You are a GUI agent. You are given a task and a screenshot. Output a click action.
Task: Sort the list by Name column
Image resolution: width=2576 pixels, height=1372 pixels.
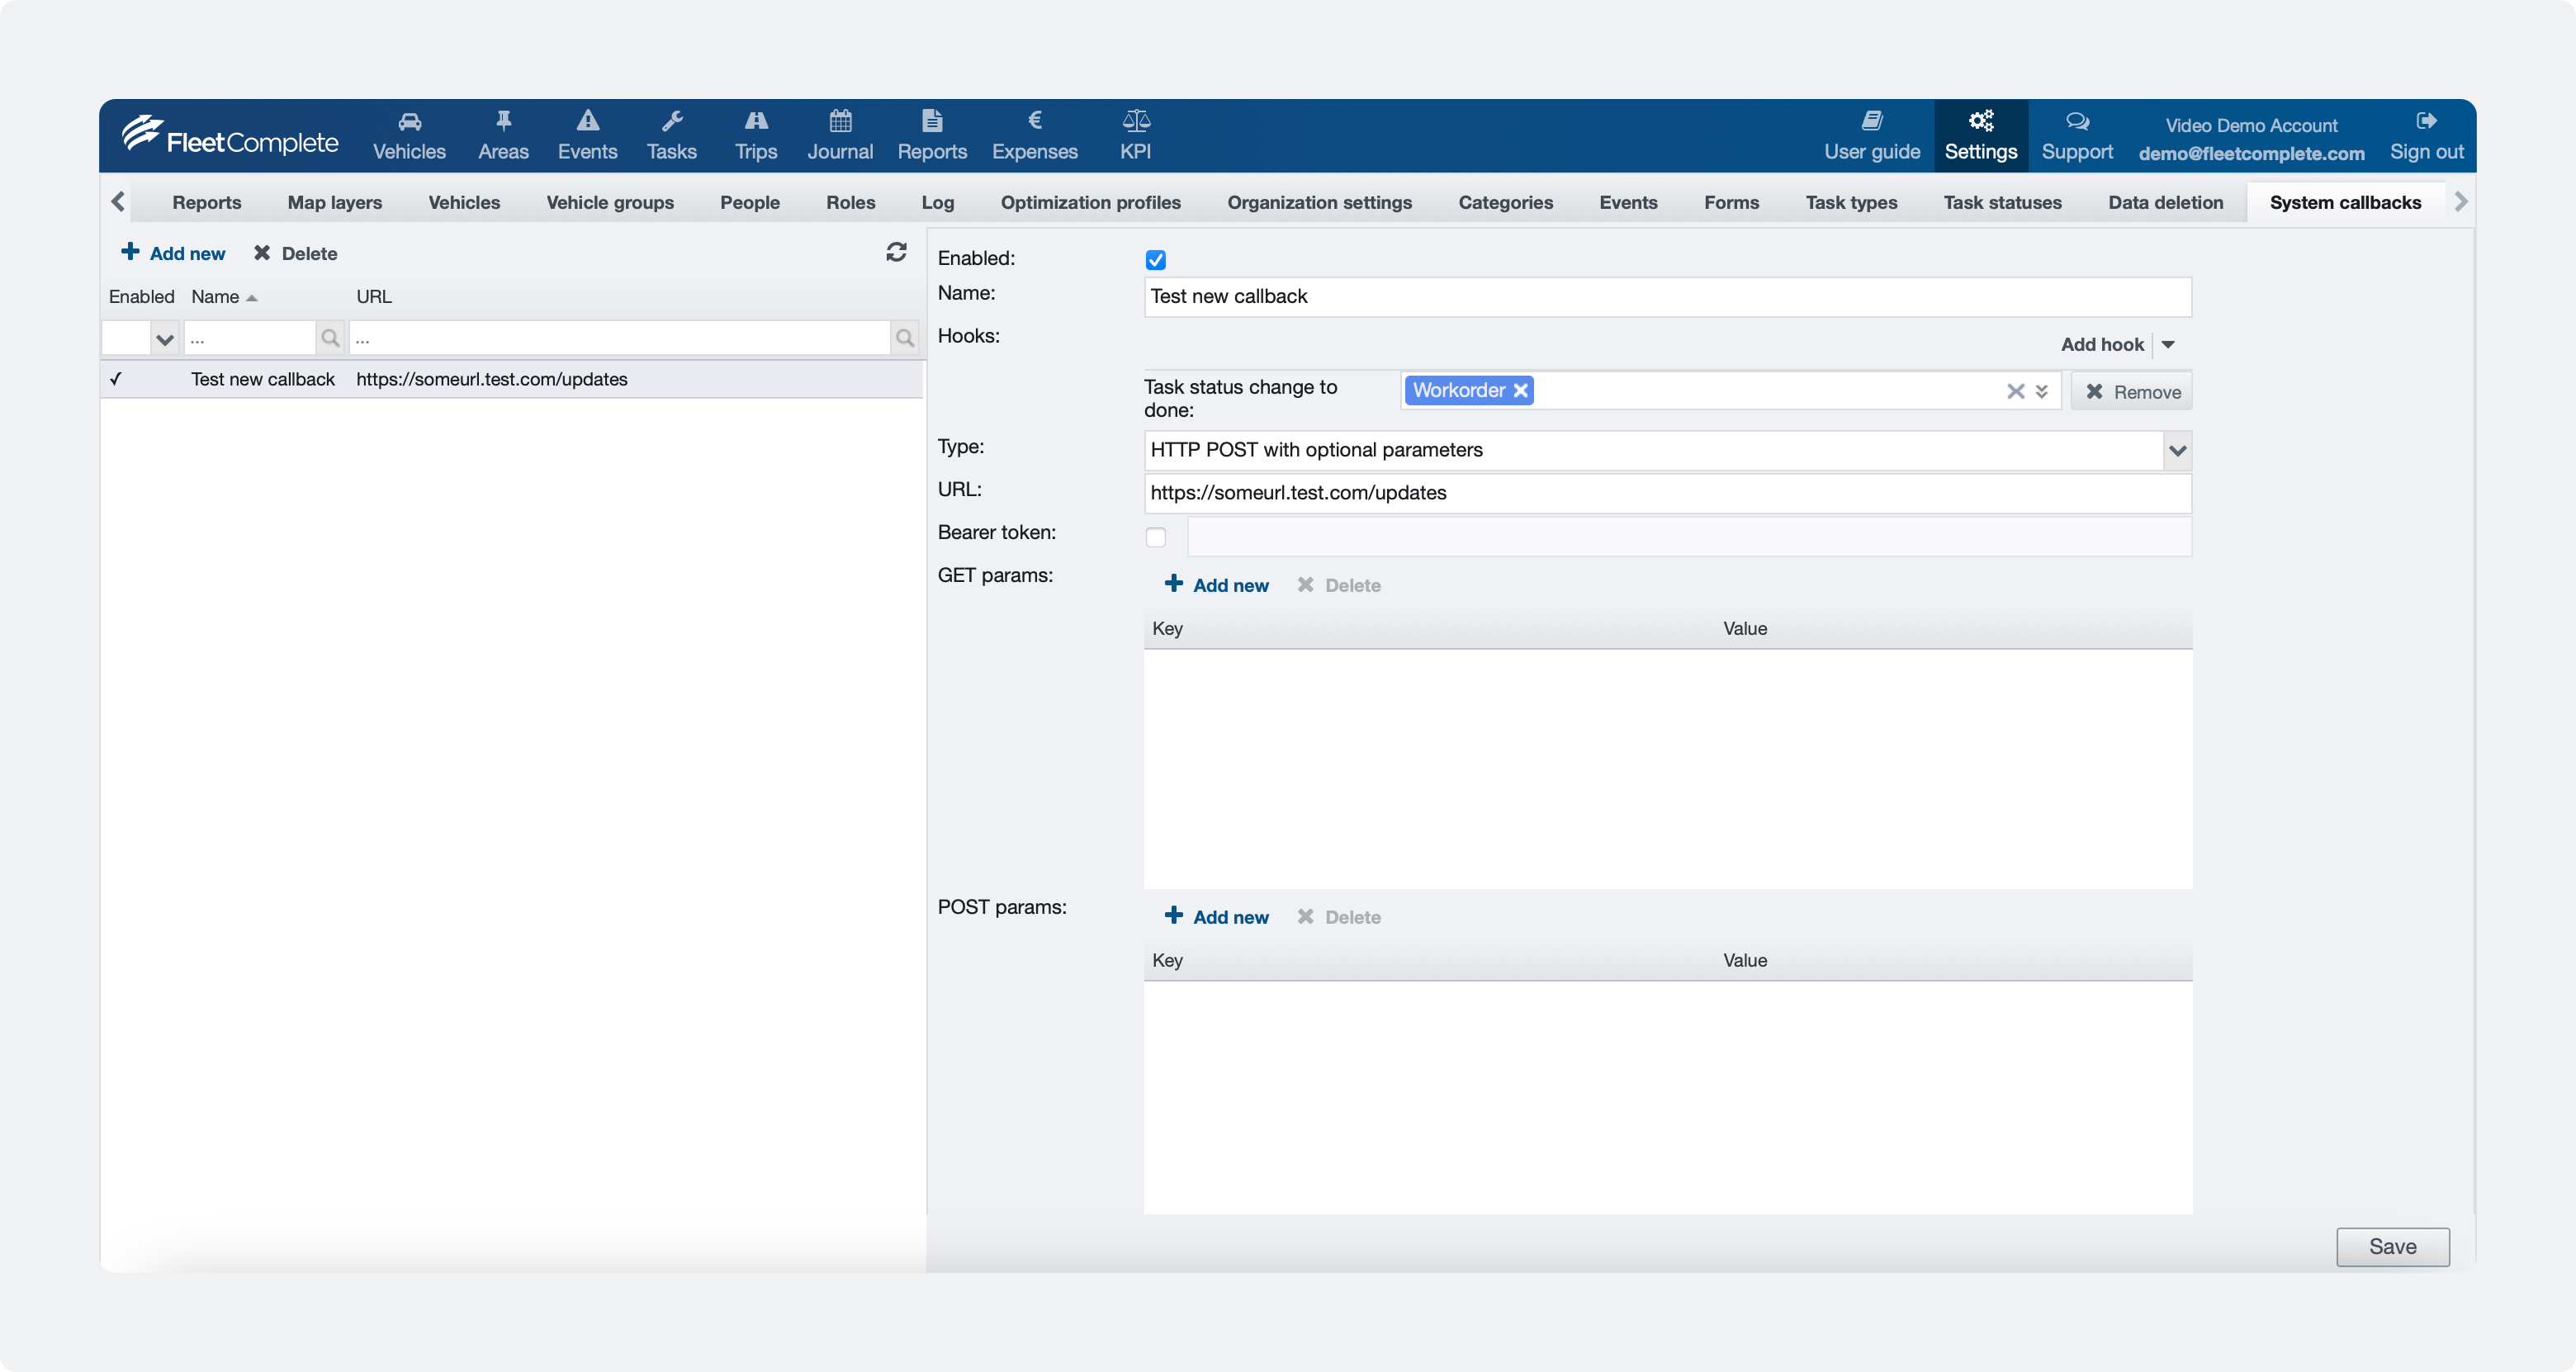pos(224,297)
